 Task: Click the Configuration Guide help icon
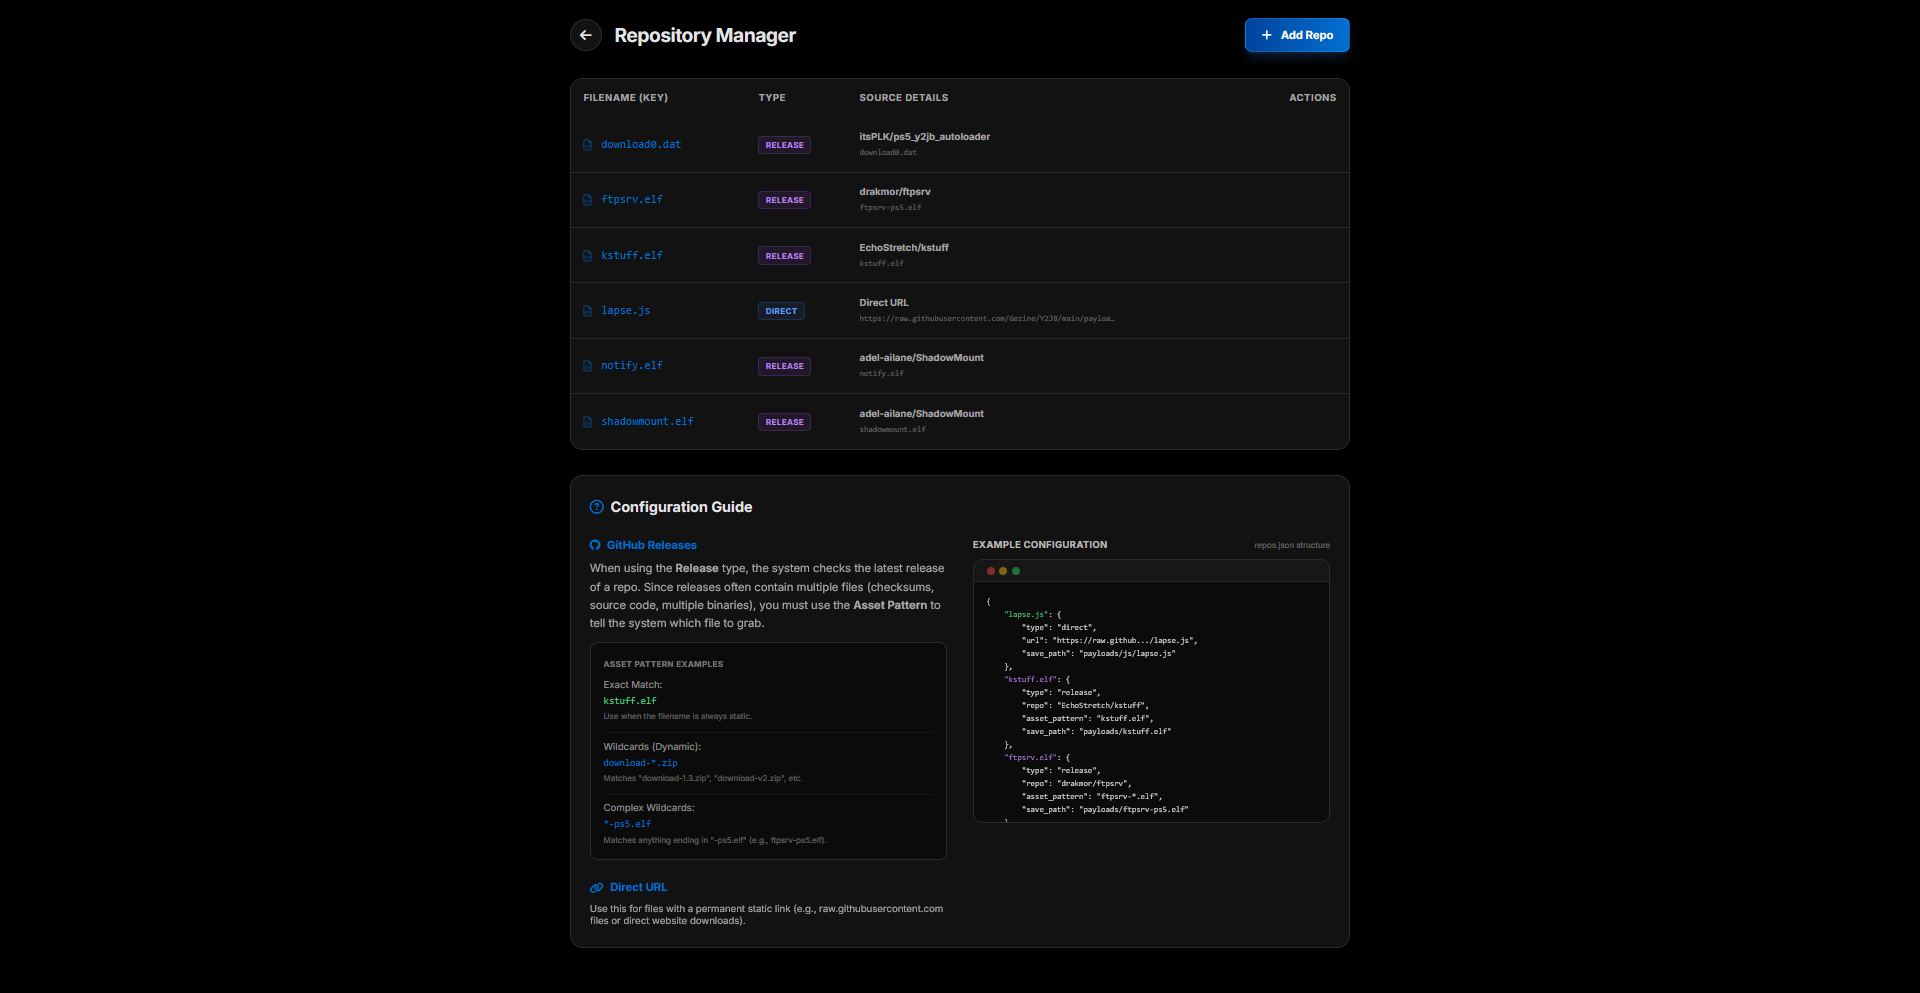[597, 507]
